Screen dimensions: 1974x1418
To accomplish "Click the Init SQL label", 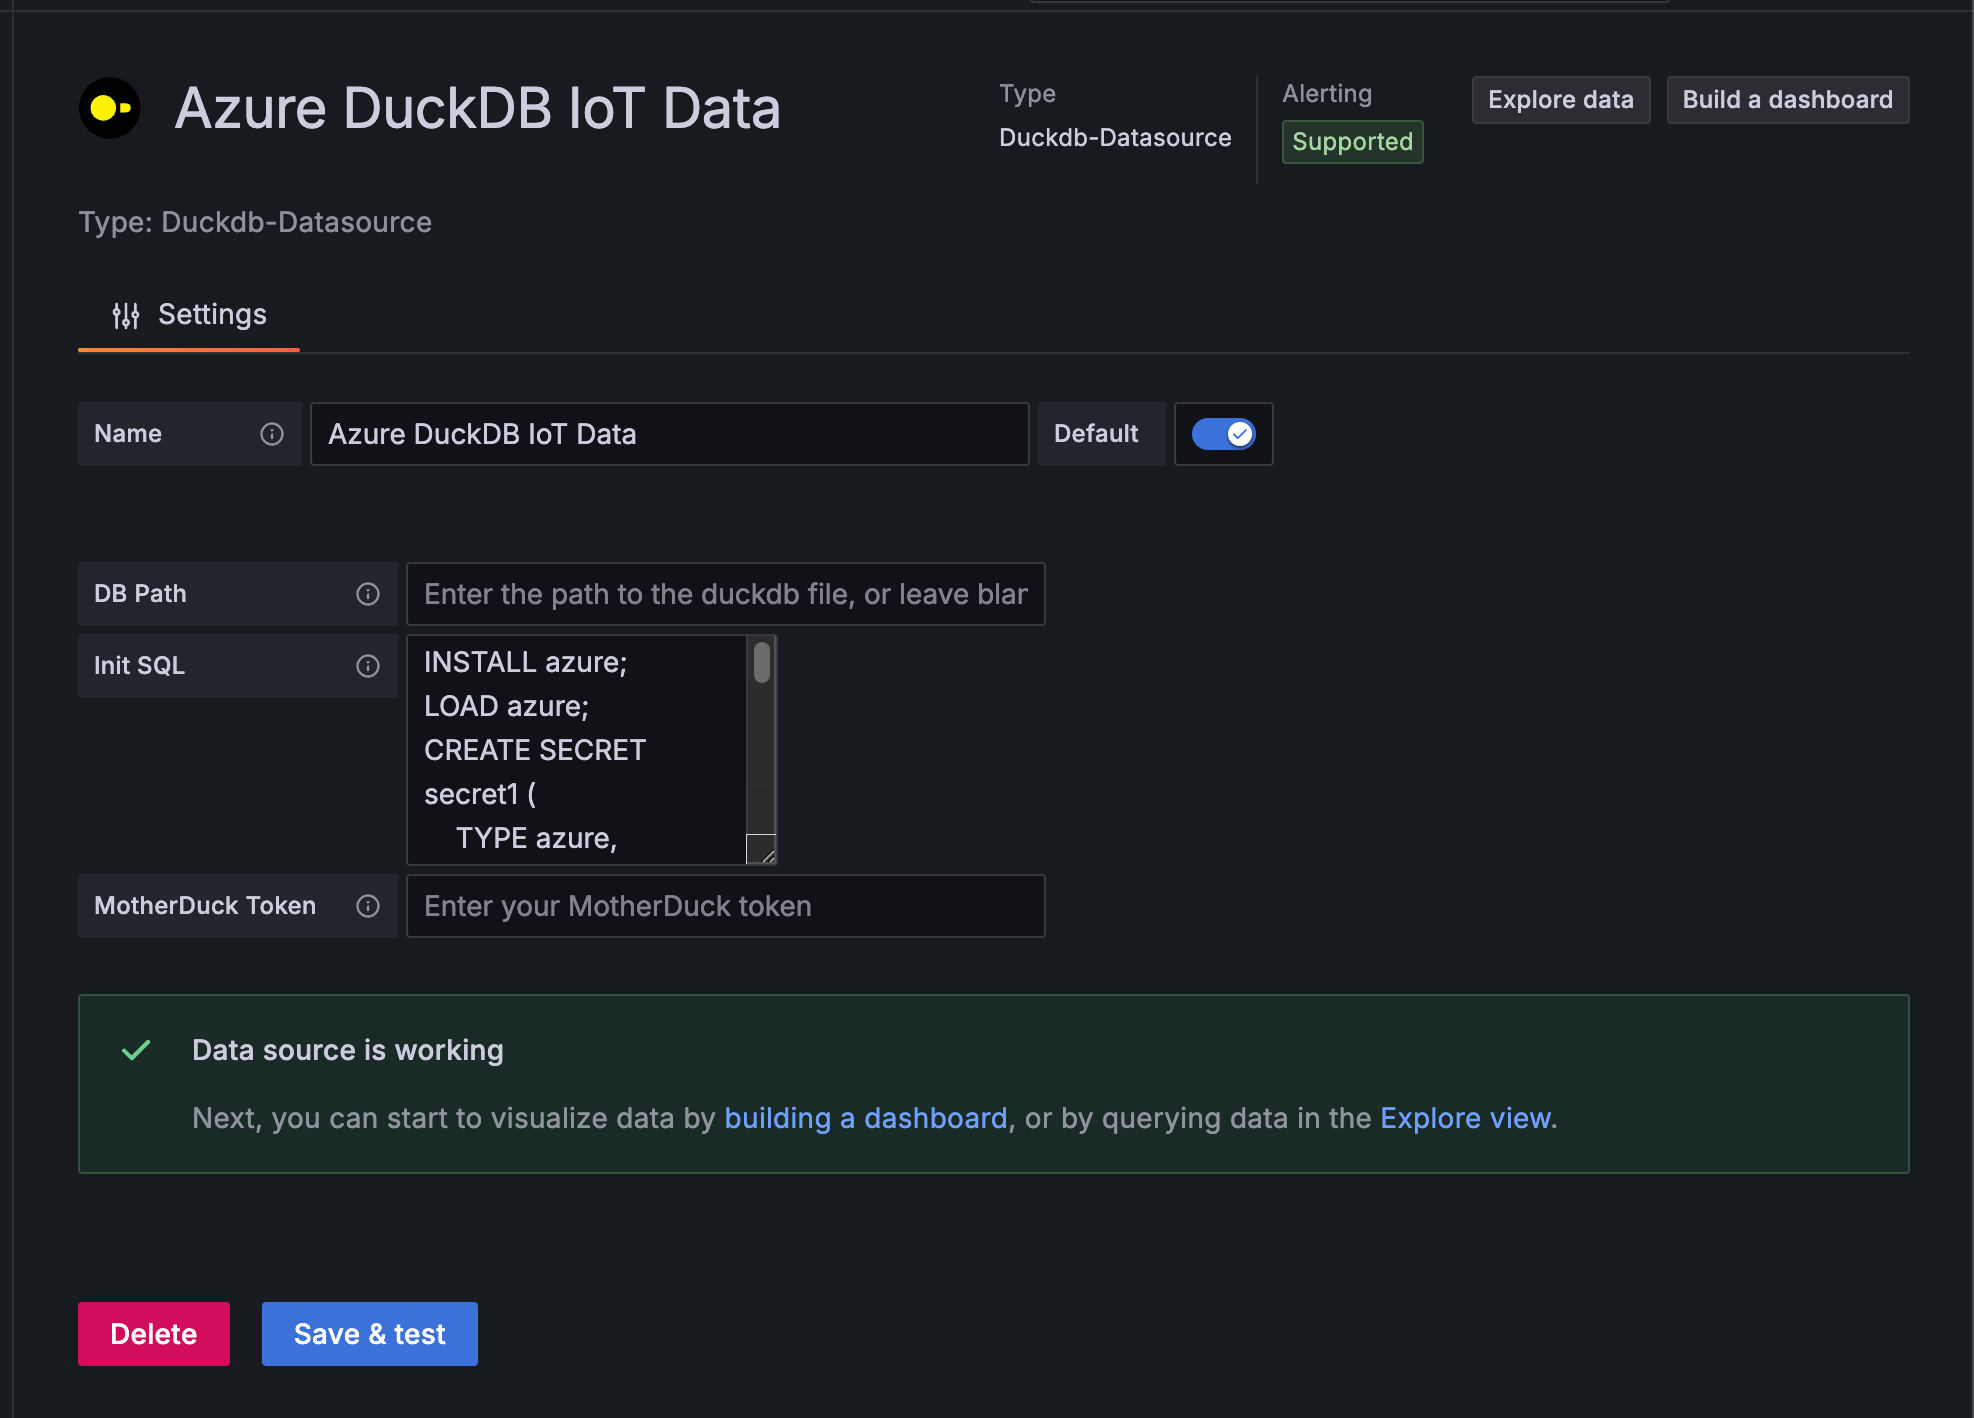I will [x=139, y=666].
